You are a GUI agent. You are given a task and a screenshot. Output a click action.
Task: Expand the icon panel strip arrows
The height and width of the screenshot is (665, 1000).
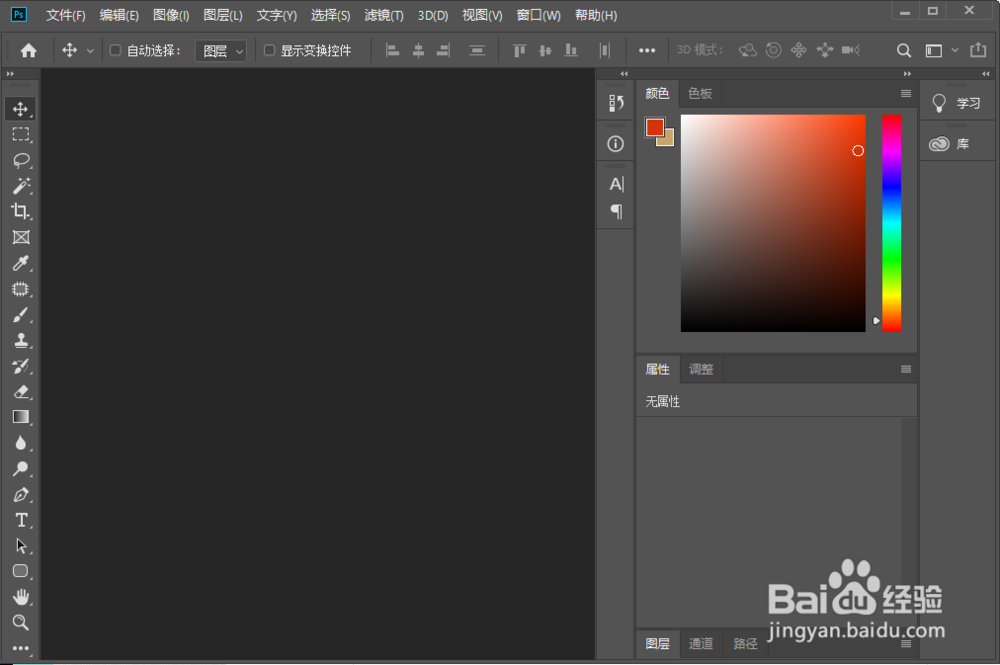click(624, 74)
